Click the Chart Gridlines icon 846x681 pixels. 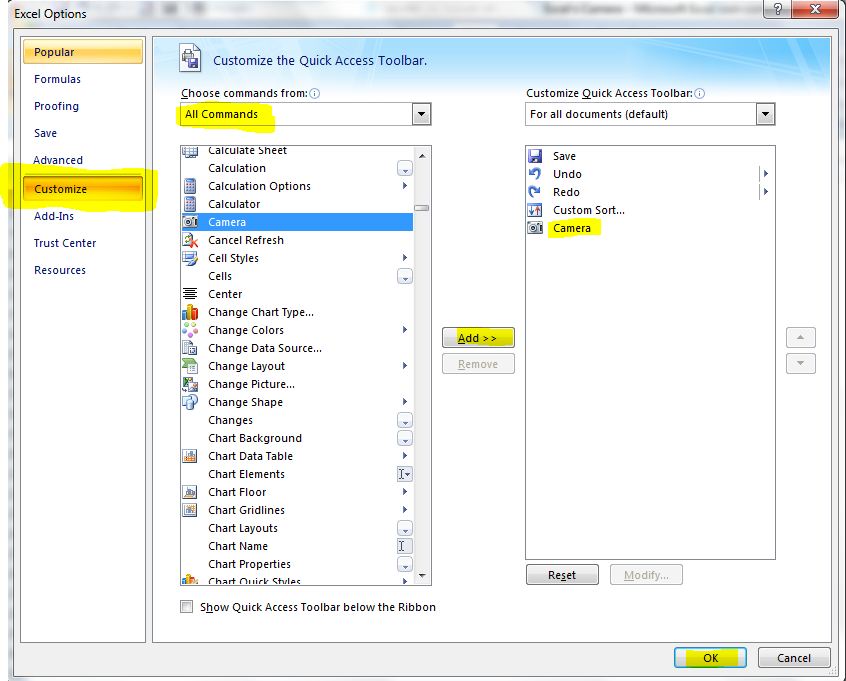click(190, 510)
